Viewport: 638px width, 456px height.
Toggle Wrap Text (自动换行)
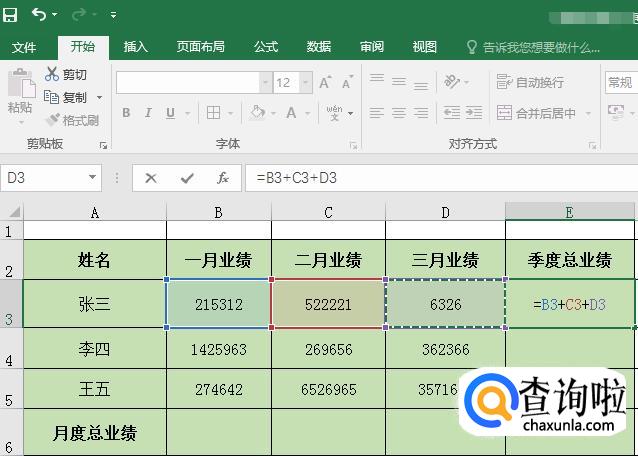530,82
